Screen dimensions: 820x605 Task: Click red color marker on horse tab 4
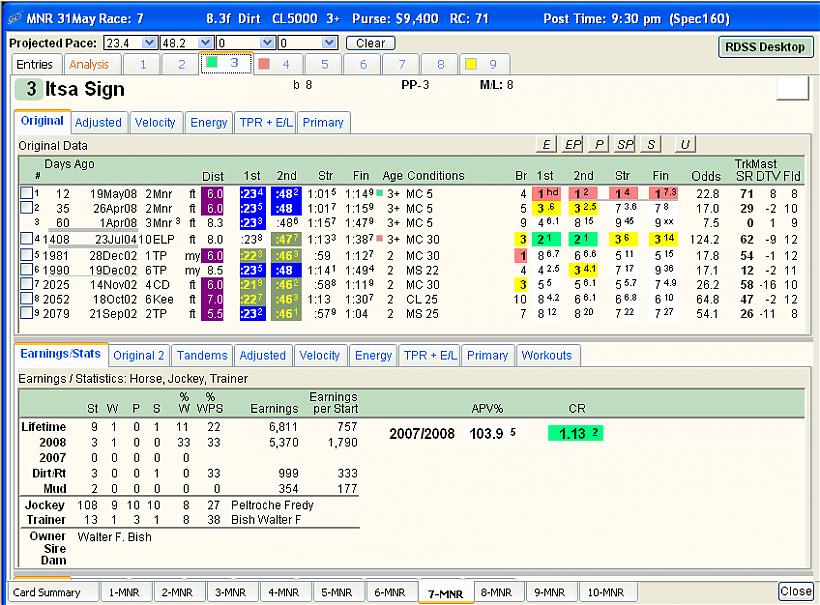(x=264, y=64)
